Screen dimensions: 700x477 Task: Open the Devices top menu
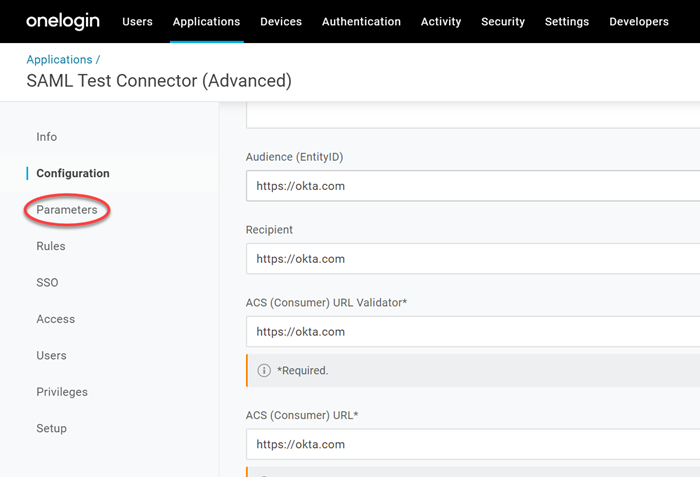point(281,21)
